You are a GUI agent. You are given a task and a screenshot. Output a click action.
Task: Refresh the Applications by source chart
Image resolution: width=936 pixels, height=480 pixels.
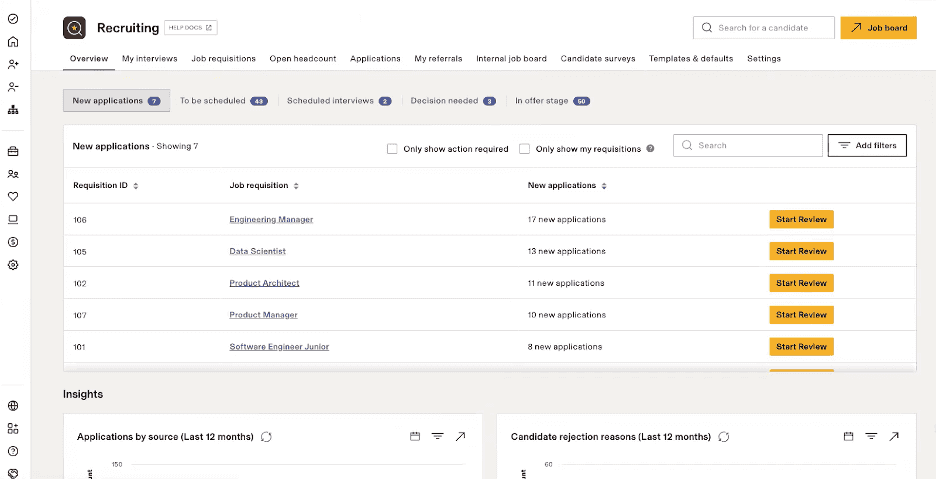[x=266, y=437]
